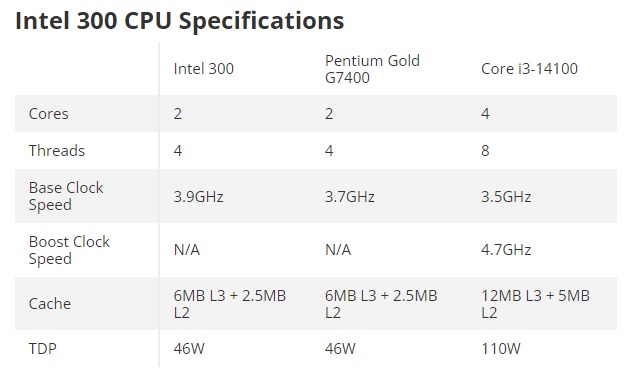Select the Core i3-14100 column header

tap(529, 68)
